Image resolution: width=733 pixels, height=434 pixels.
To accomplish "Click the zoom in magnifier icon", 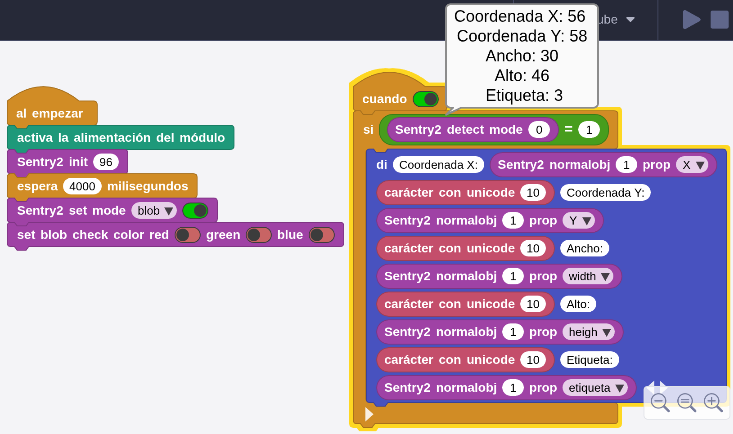I will point(712,402).
